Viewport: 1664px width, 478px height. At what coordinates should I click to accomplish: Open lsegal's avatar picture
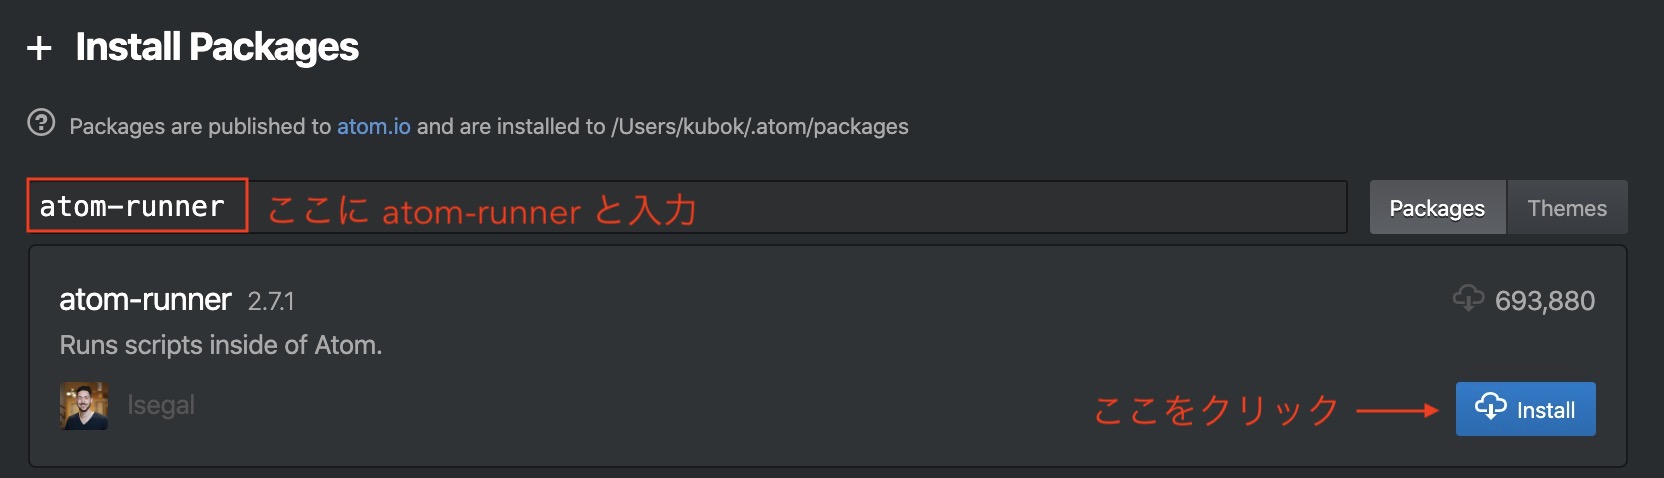pos(84,406)
